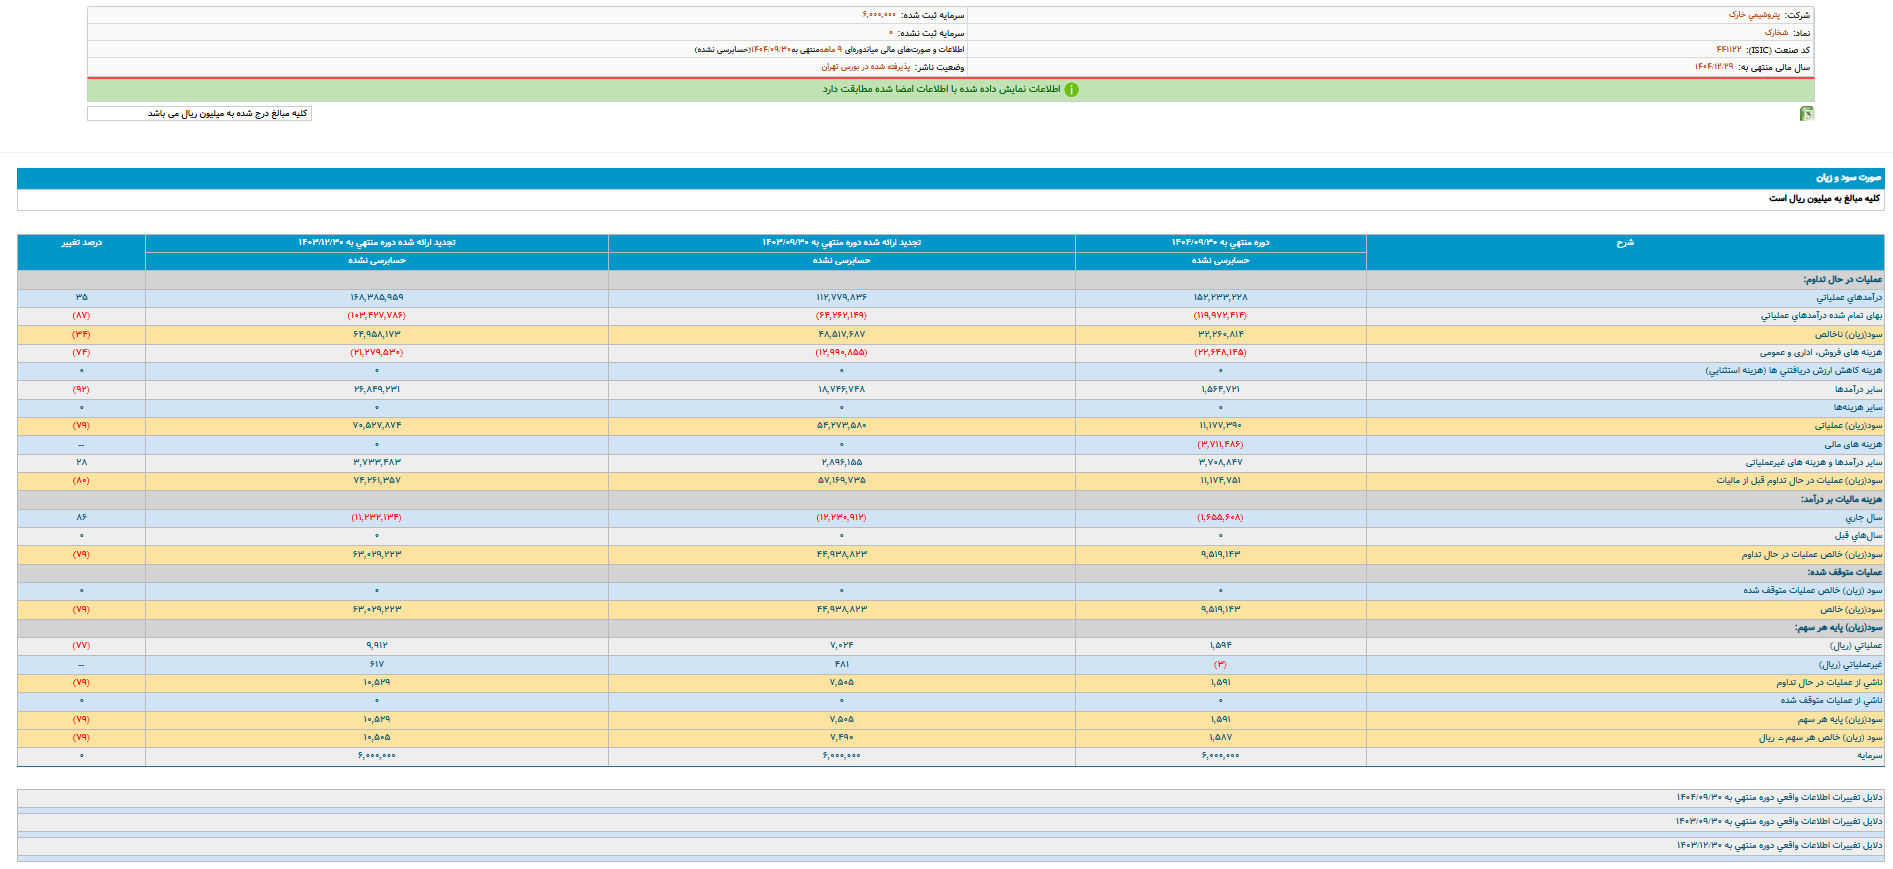Select the دوره منتهی به 1404/09/30 column header

coord(1220,243)
